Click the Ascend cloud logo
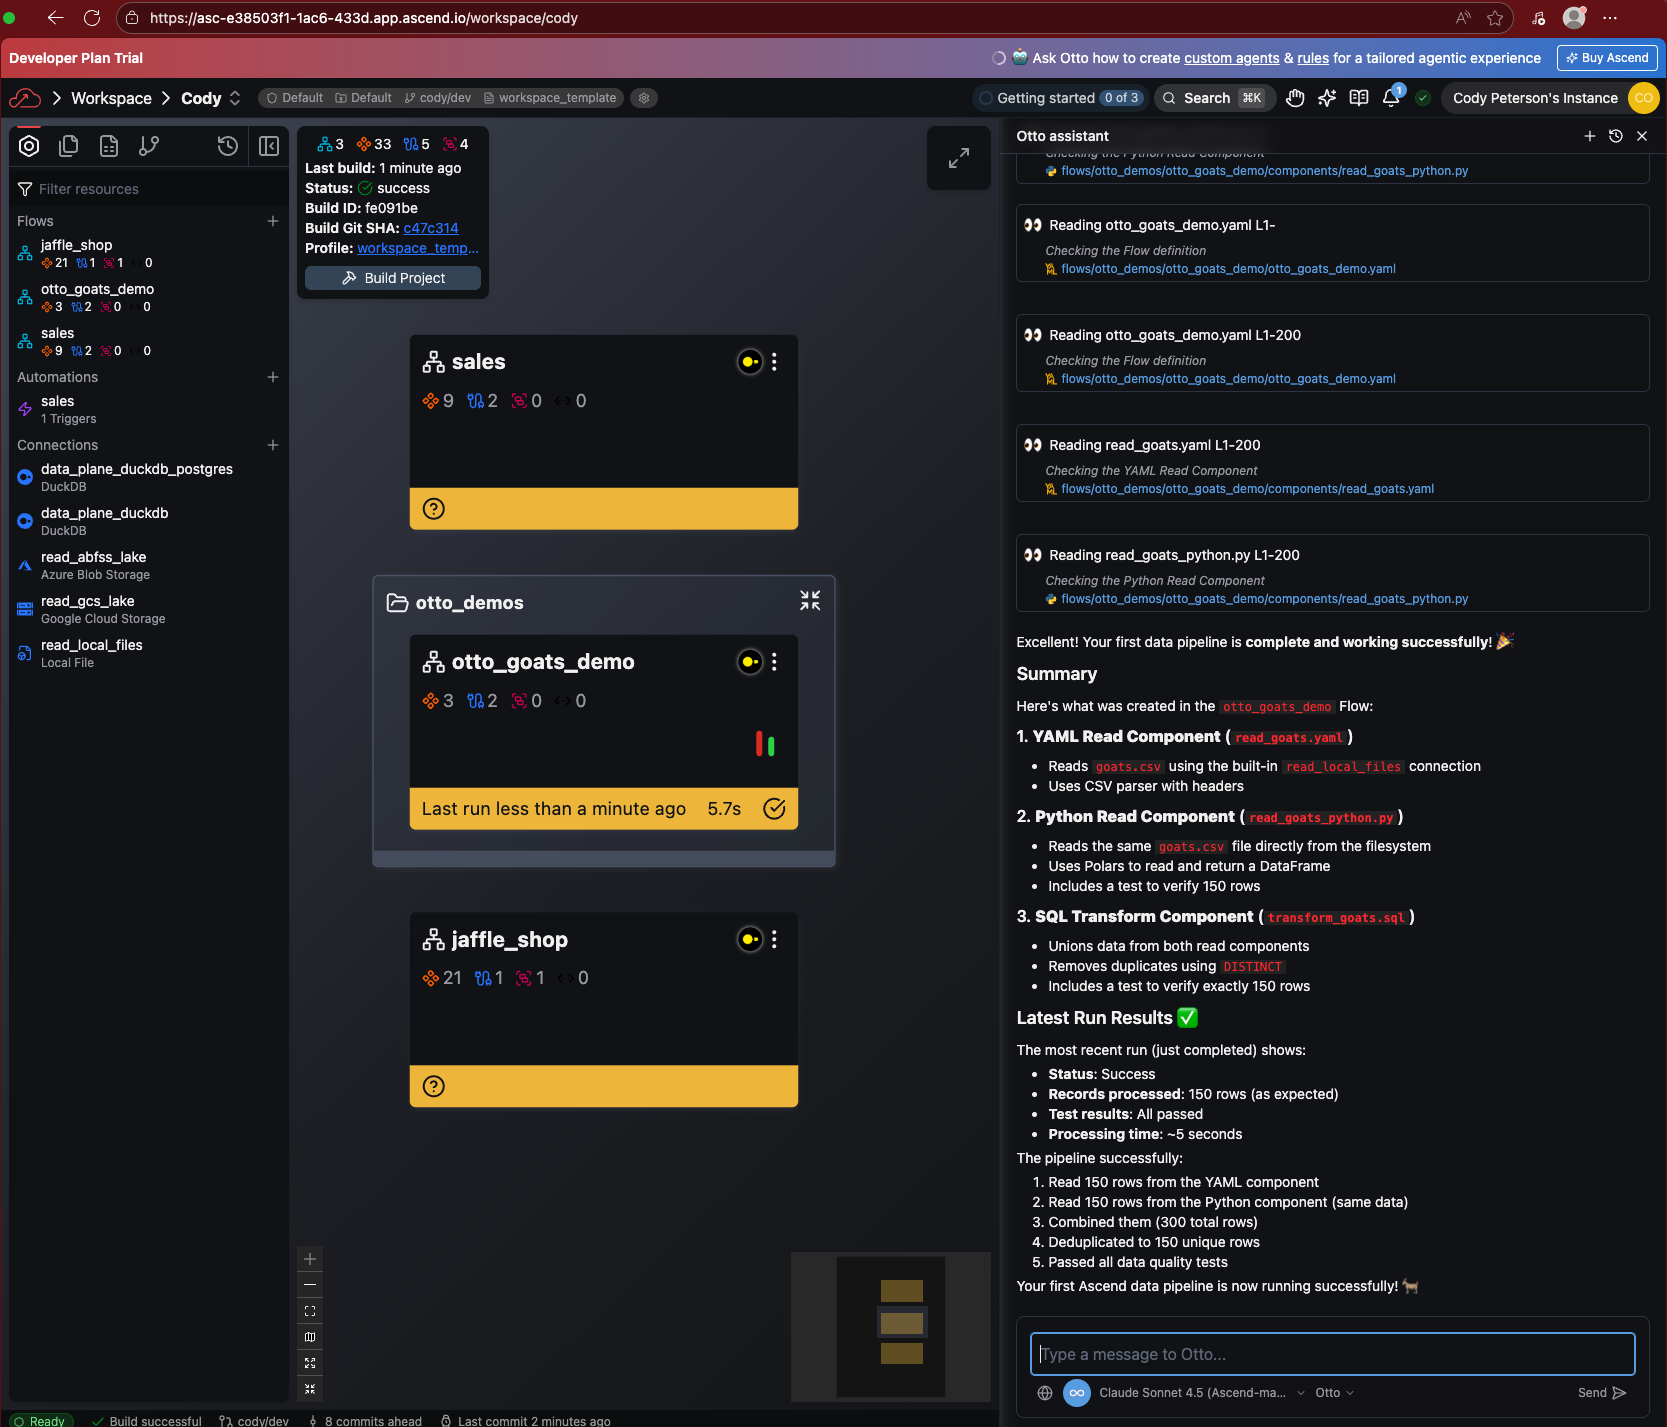The height and width of the screenshot is (1427, 1667). click(x=25, y=98)
